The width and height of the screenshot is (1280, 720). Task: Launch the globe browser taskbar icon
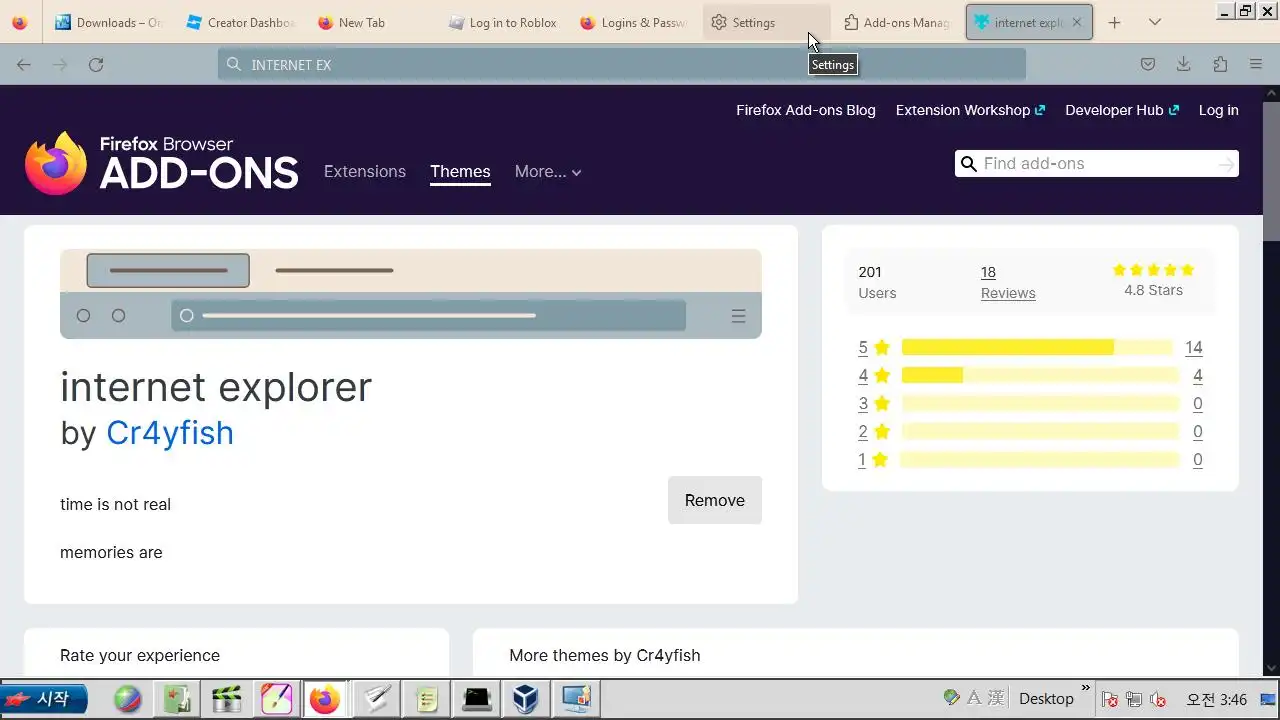(128, 699)
